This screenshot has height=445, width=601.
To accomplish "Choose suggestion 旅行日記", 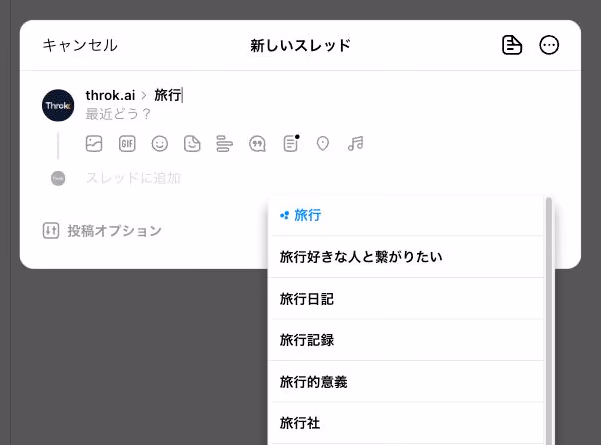I will [x=407, y=299].
